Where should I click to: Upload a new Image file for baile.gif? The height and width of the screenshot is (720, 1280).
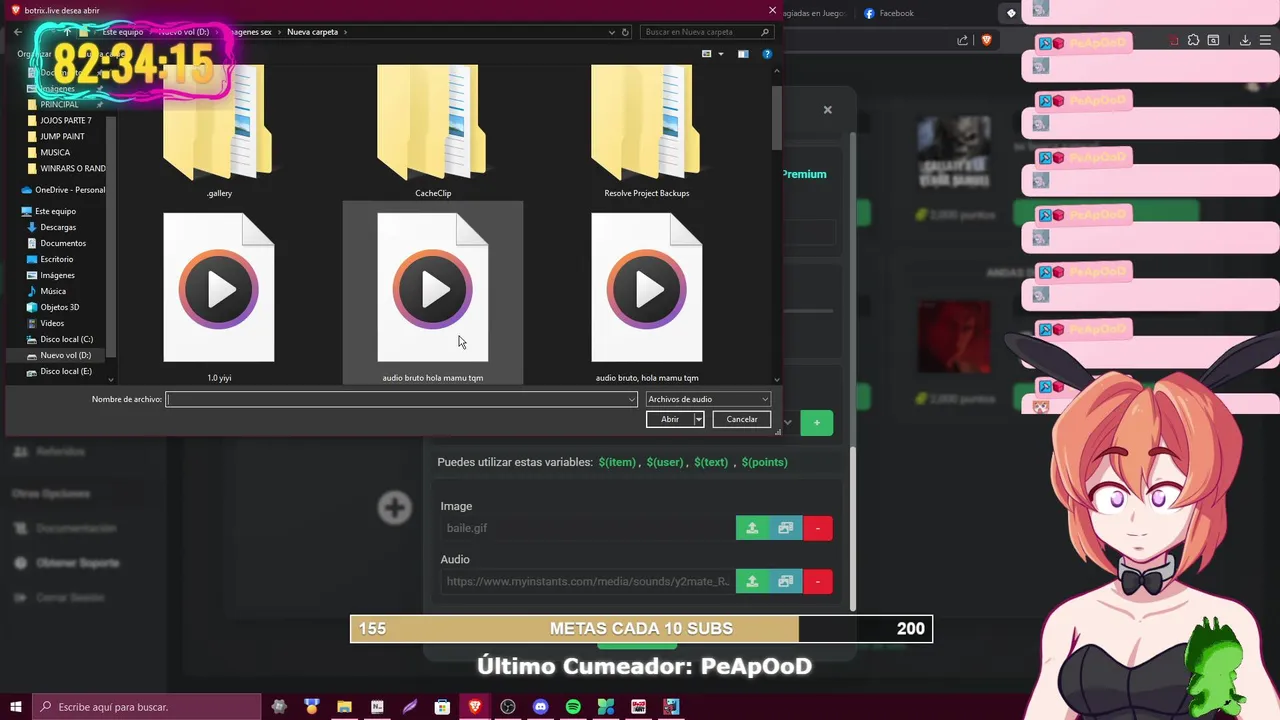pyautogui.click(x=752, y=528)
